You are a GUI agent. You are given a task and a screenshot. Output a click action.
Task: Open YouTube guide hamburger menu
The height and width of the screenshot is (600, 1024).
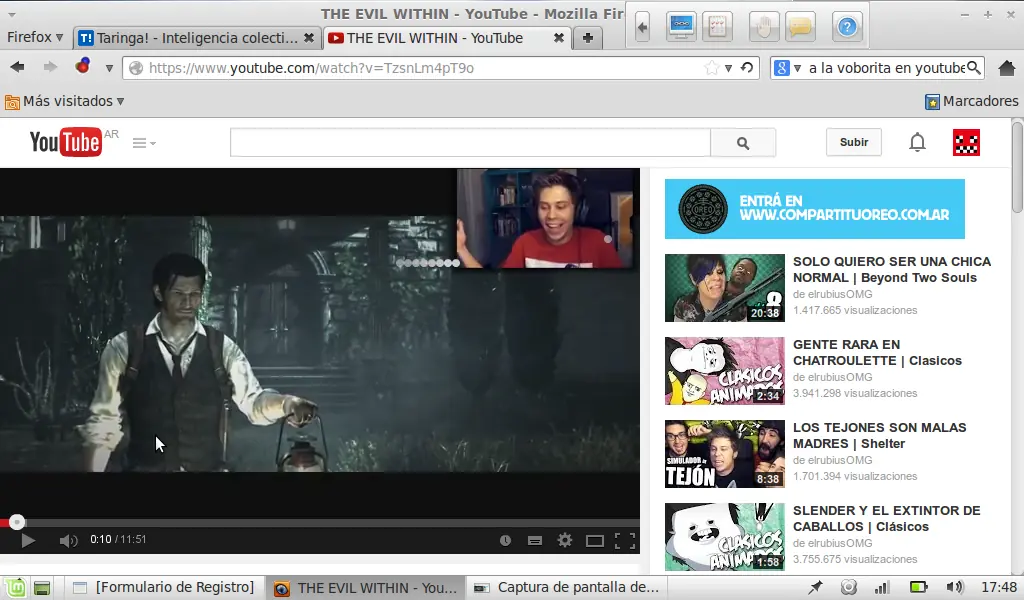point(144,143)
